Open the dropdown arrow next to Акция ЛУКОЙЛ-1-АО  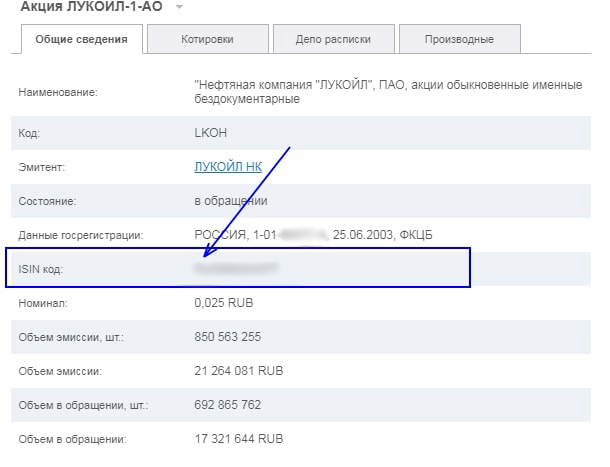click(x=179, y=7)
